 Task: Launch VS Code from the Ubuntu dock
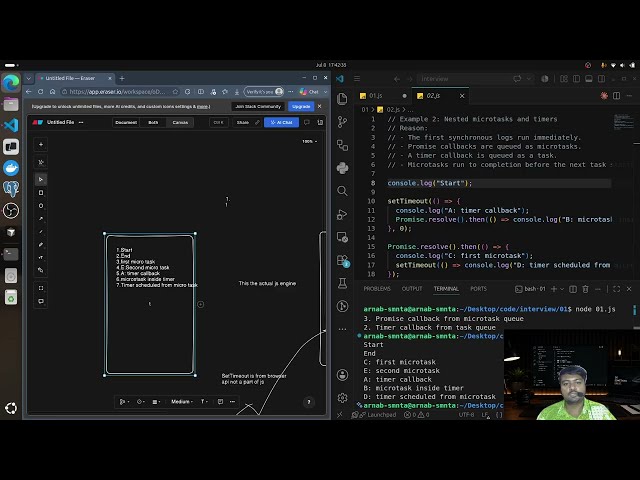coord(11,125)
